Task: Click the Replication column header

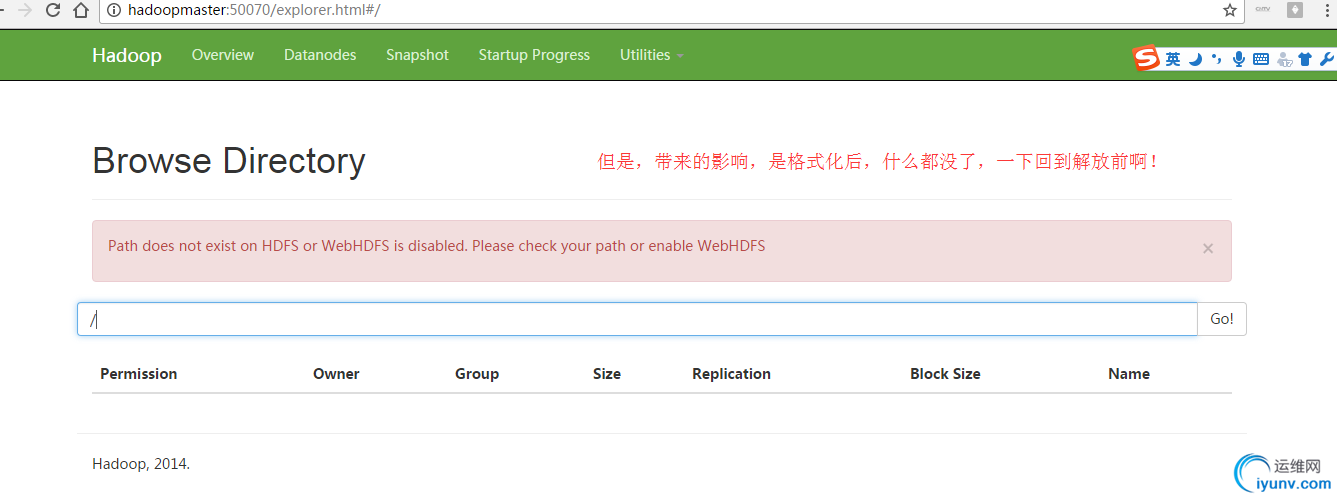Action: [731, 374]
